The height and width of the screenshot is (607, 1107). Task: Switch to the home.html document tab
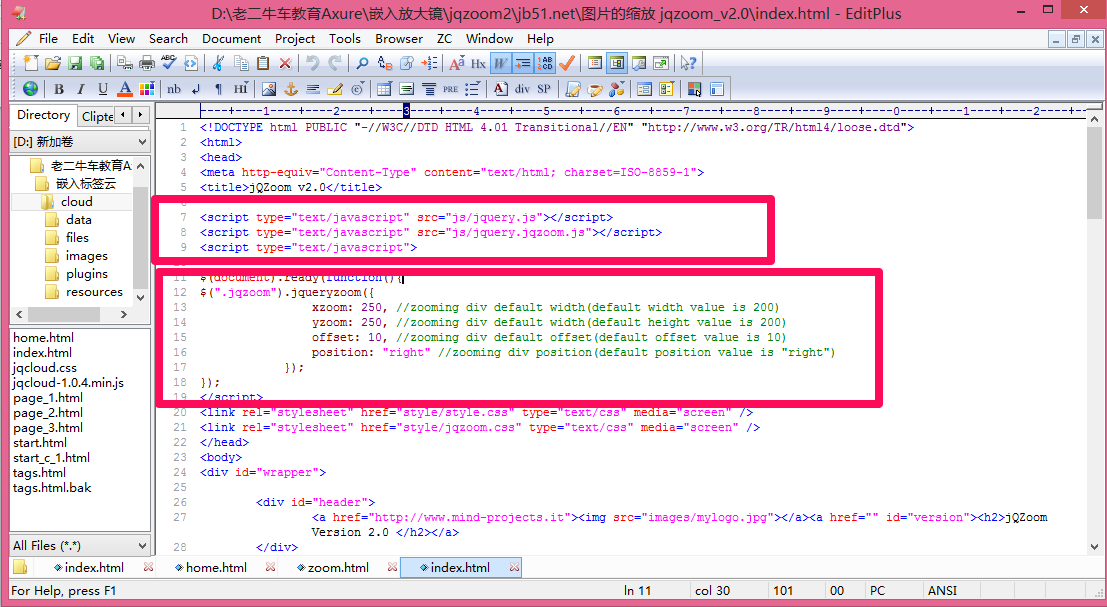click(216, 567)
